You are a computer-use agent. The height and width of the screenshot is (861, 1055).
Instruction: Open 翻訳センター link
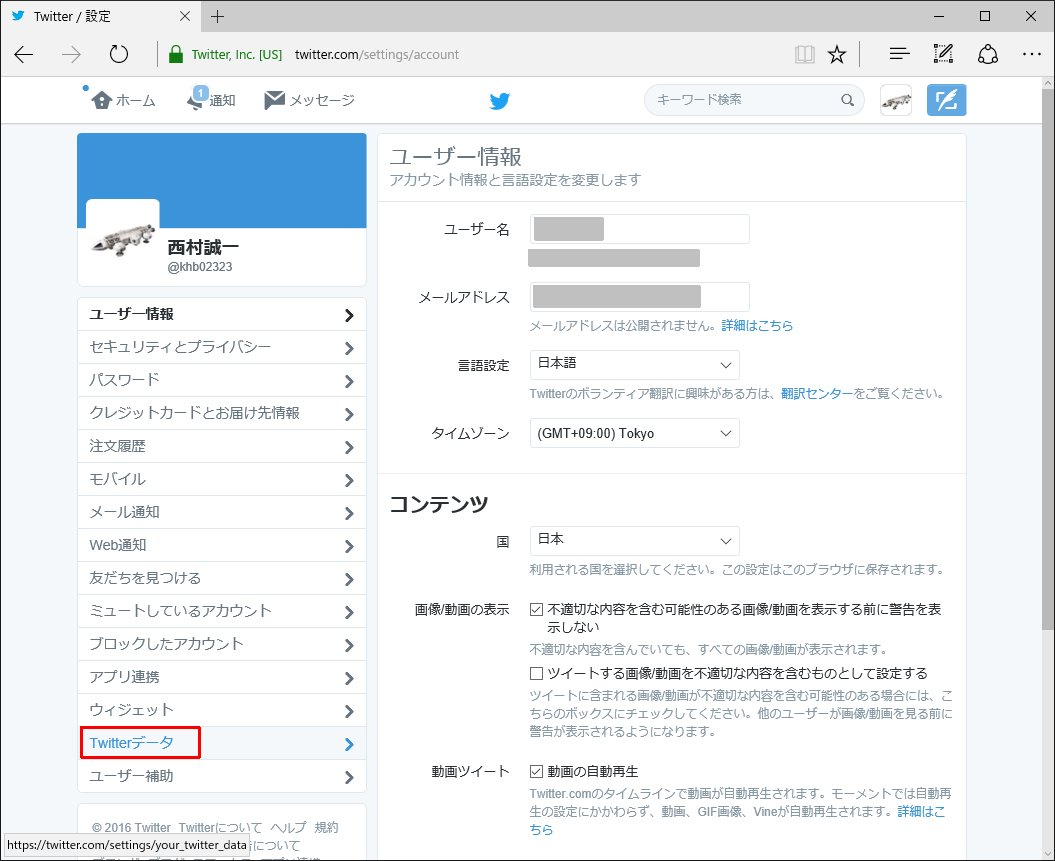click(x=816, y=394)
